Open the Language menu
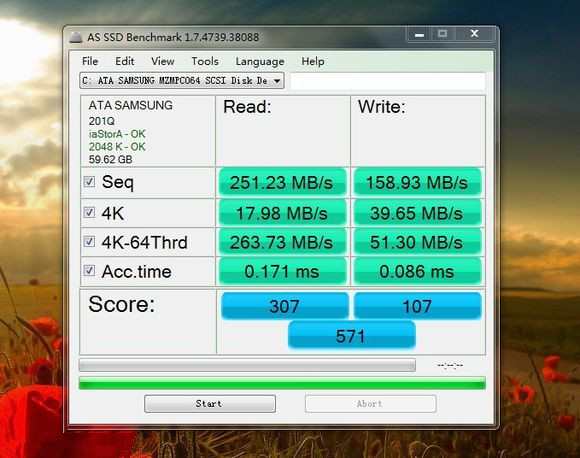The height and width of the screenshot is (458, 580). click(x=260, y=61)
